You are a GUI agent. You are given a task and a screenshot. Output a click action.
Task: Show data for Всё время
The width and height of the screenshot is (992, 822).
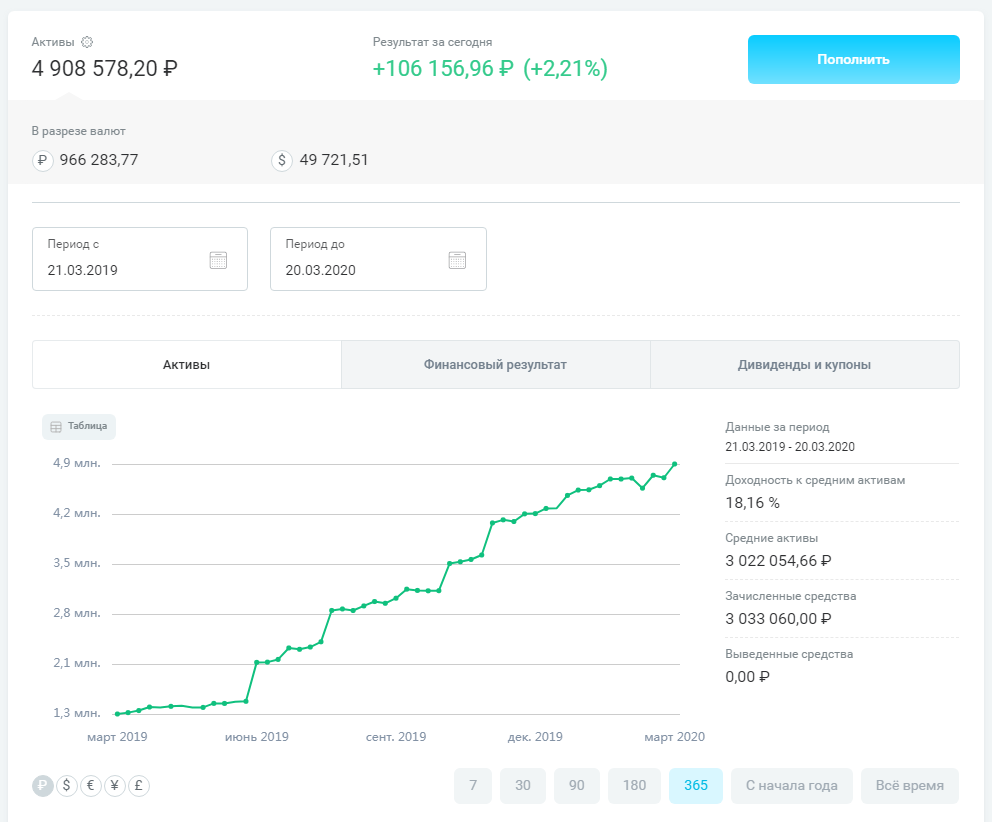tap(909, 786)
